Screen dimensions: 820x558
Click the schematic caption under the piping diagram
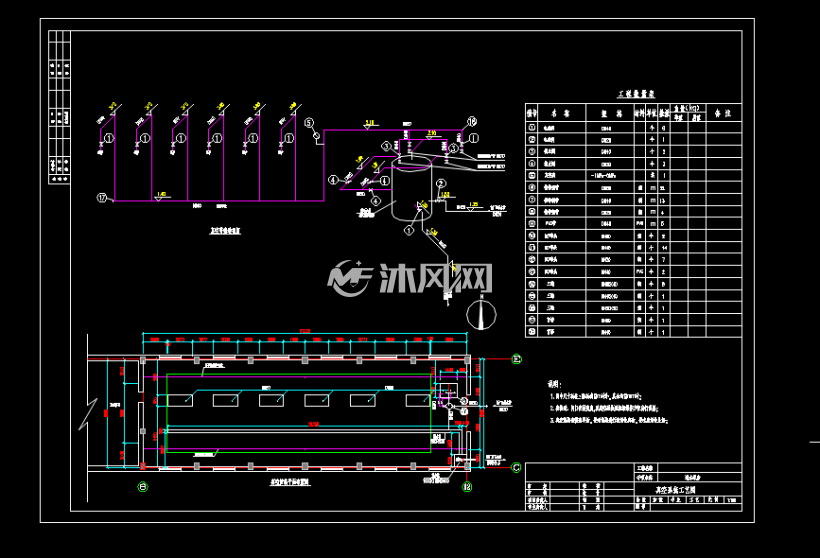225,231
